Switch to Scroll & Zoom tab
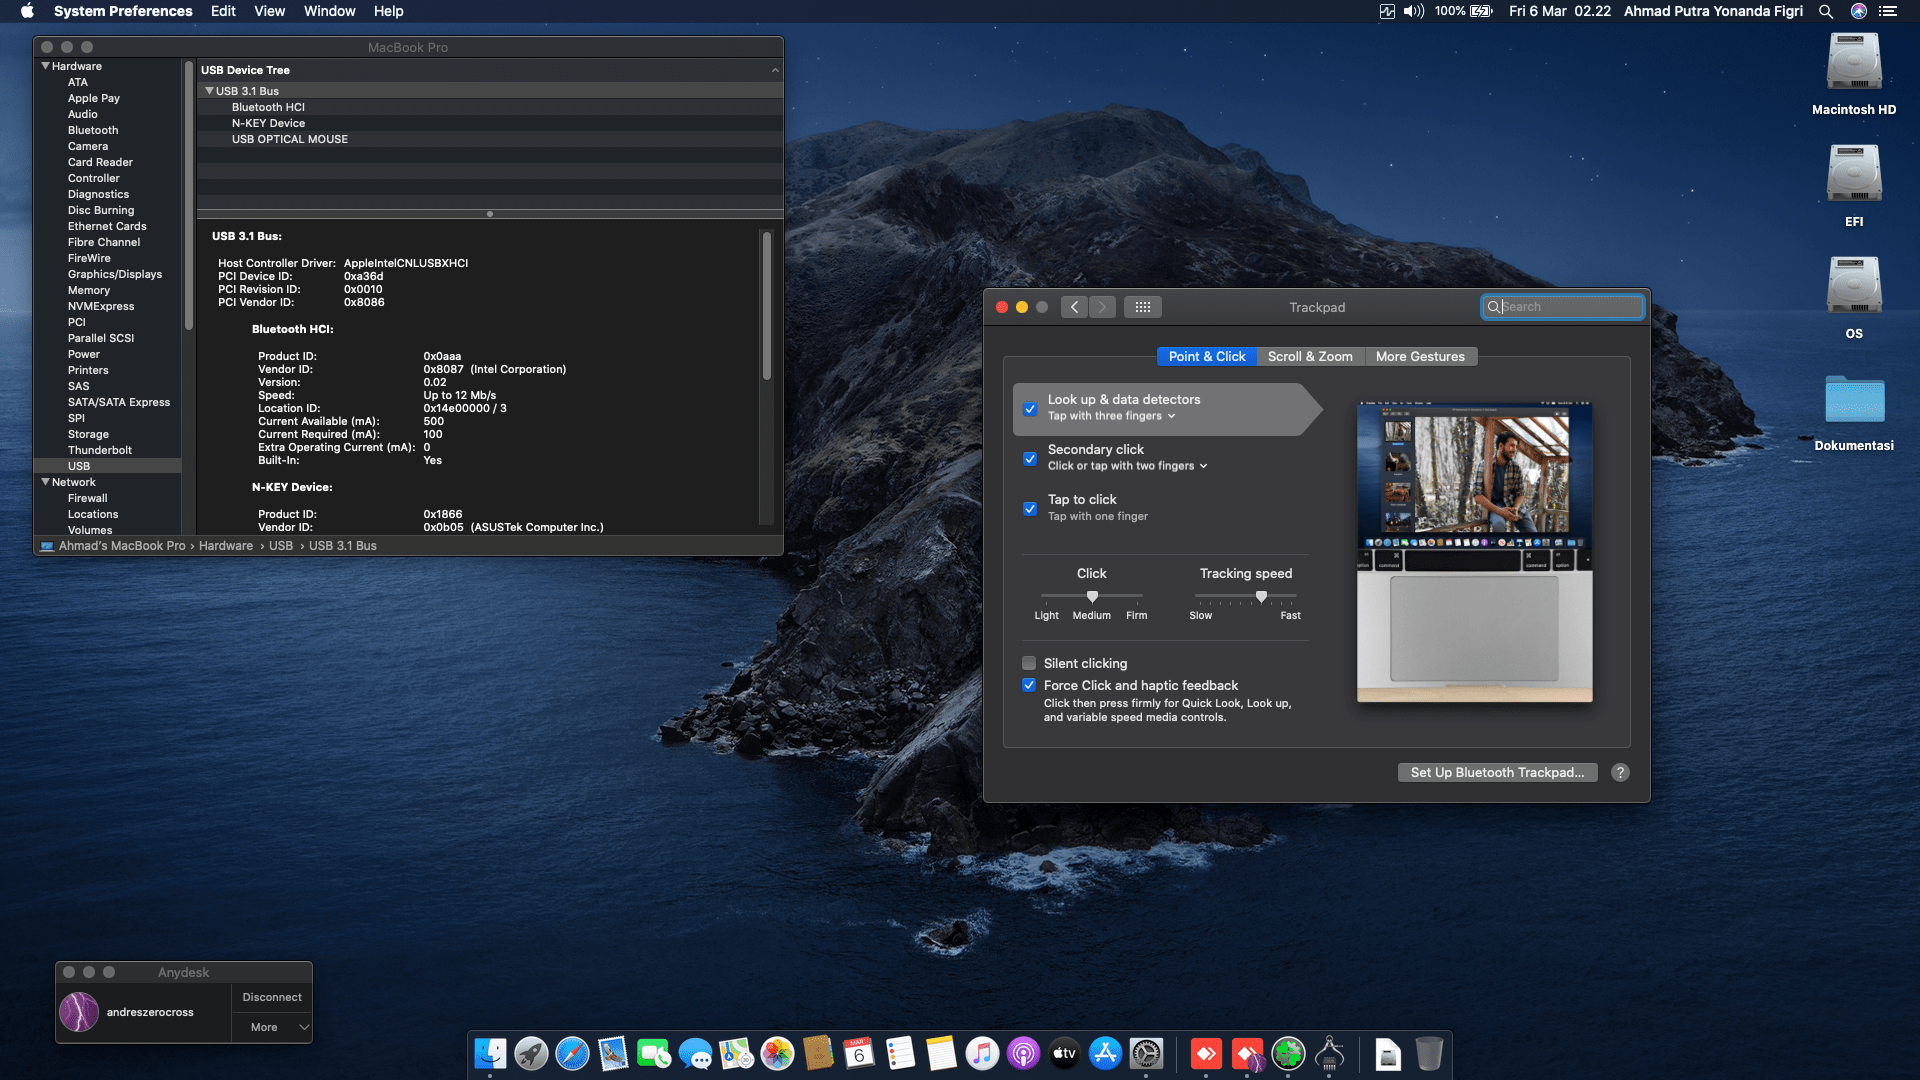1920x1080 pixels. pos(1310,357)
